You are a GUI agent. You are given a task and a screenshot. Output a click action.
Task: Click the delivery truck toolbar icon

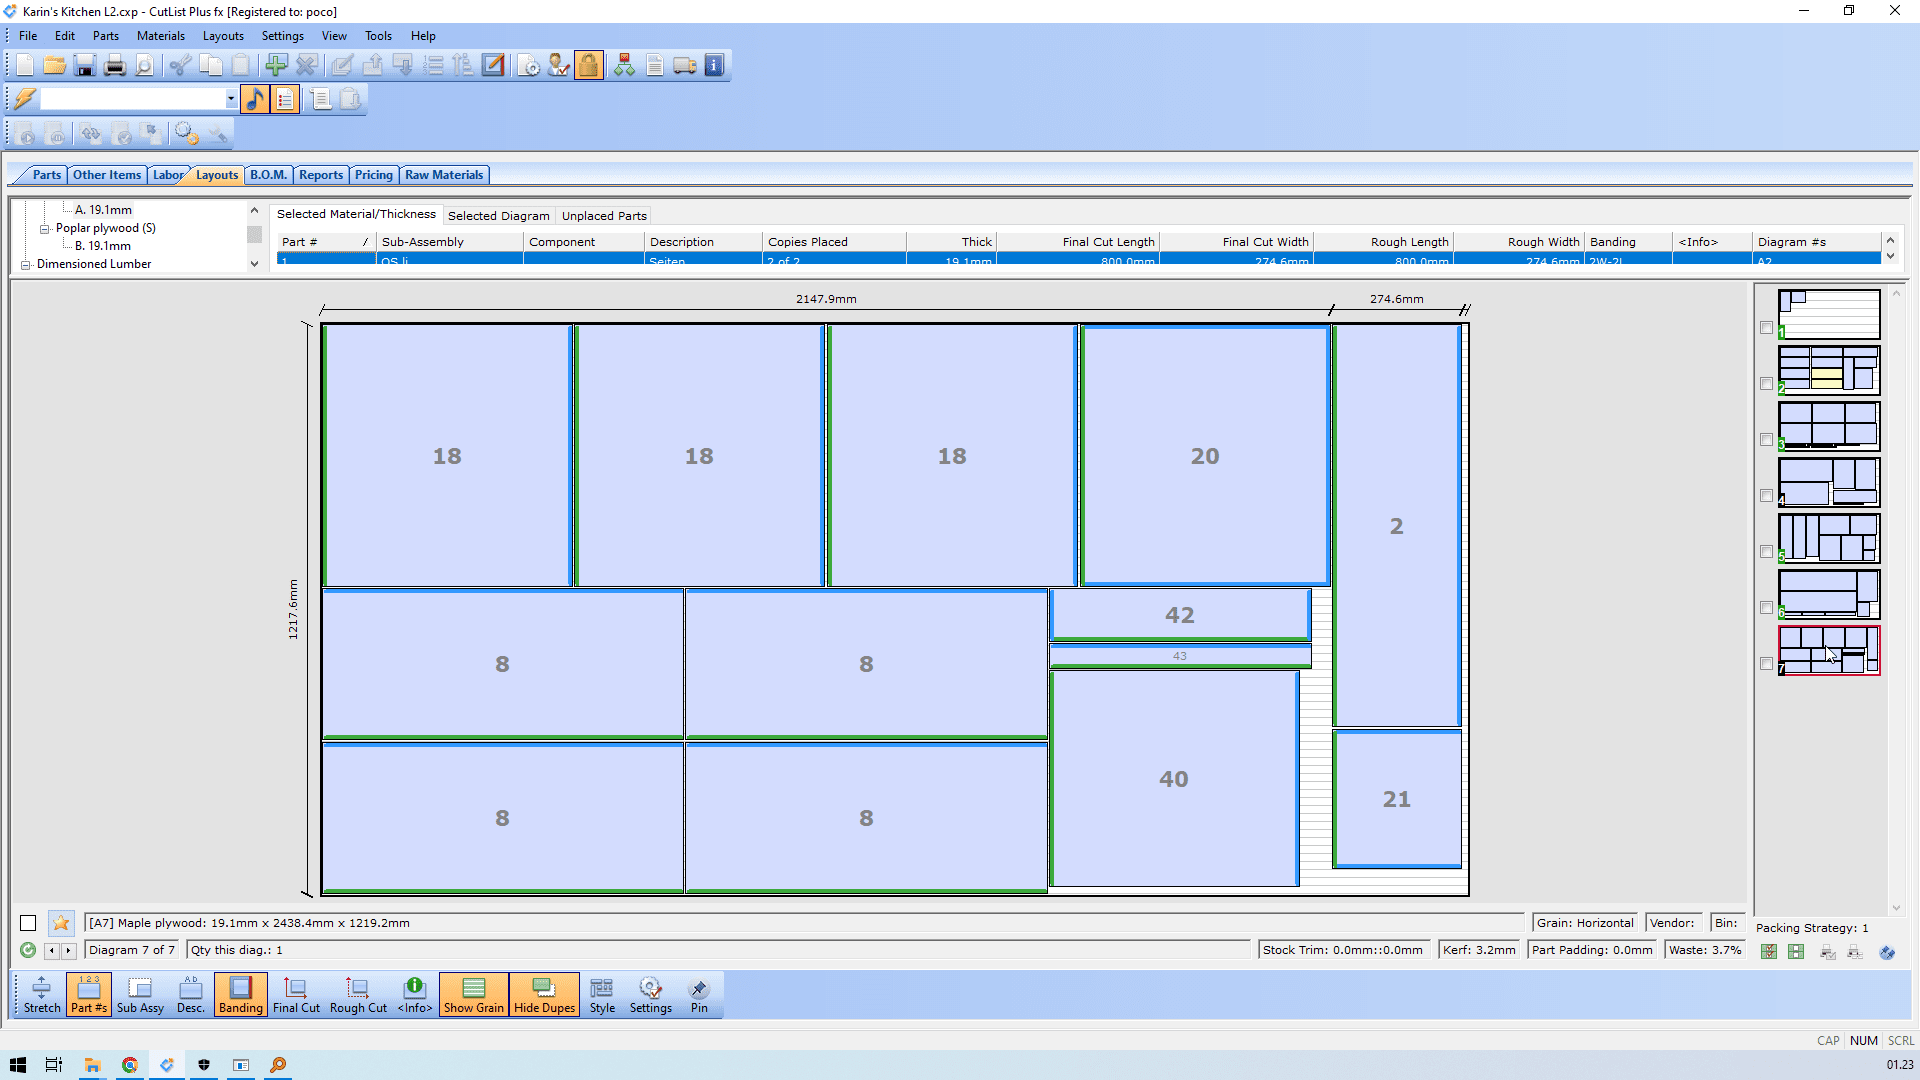pos(685,66)
